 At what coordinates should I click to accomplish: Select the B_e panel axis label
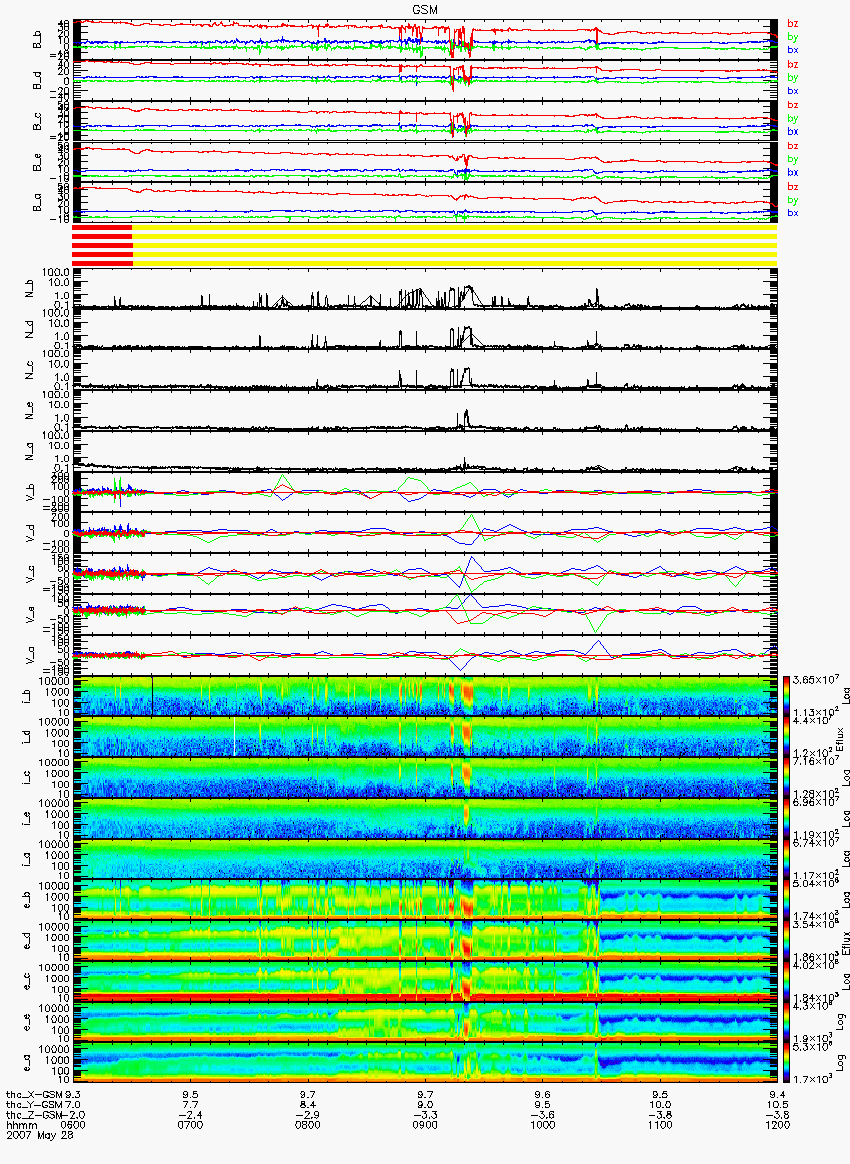[37, 162]
